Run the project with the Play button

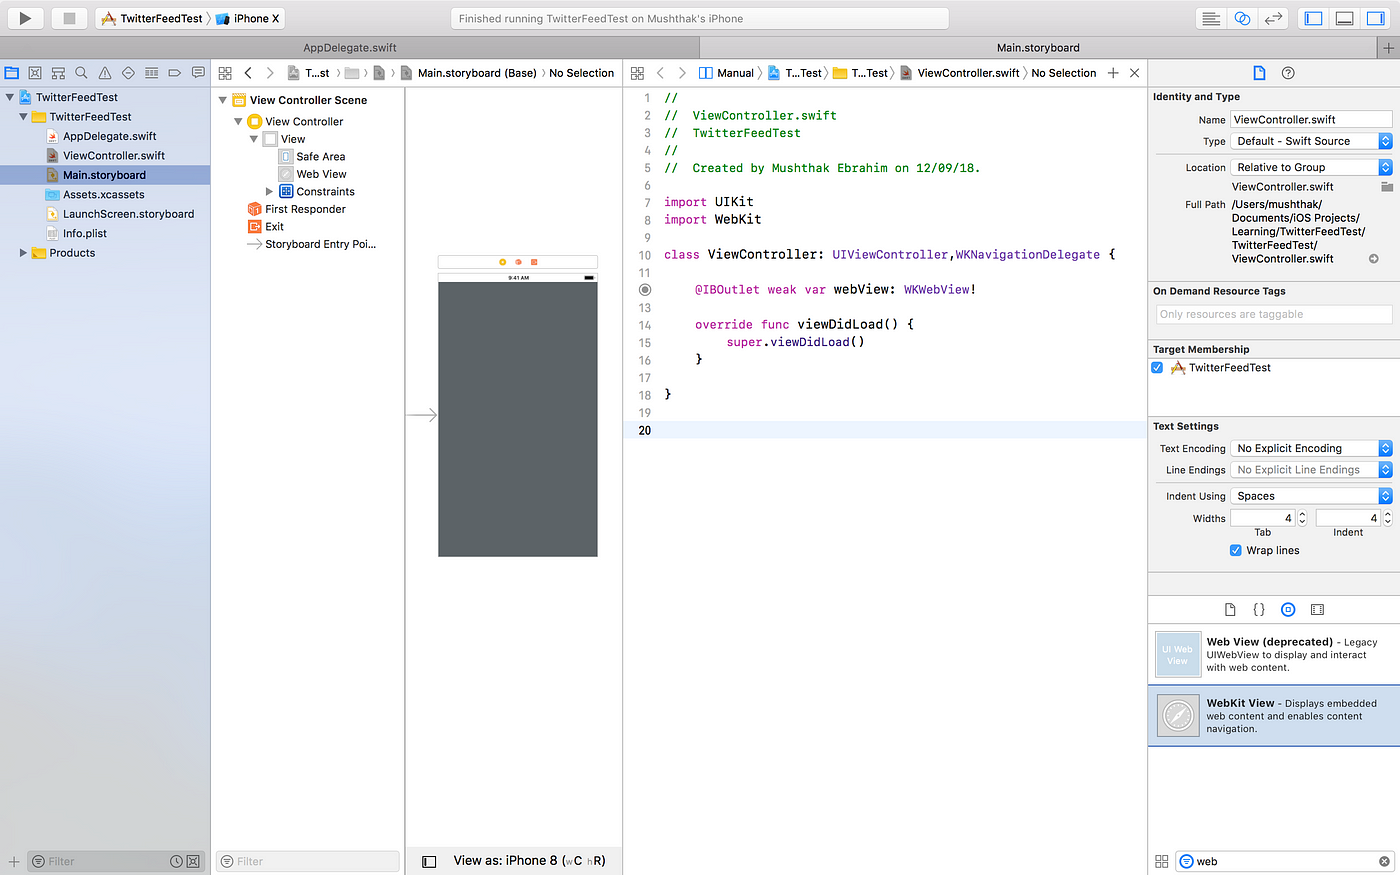coord(25,18)
